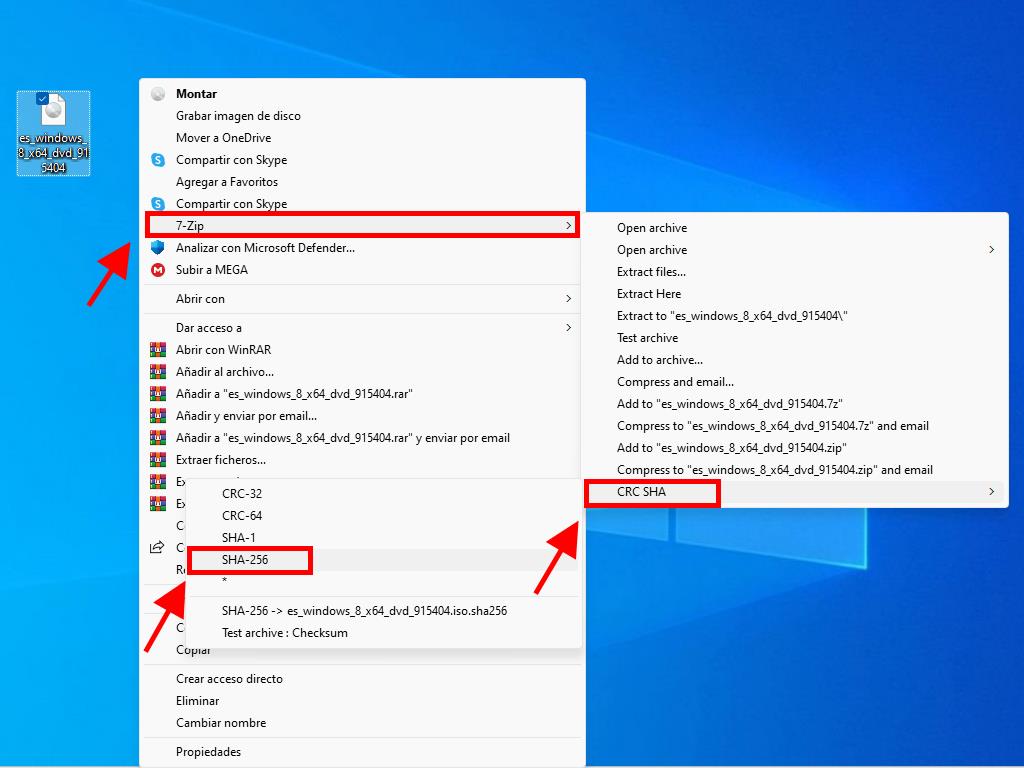Open Propiedades of the file
The image size is (1024, 768).
(208, 752)
